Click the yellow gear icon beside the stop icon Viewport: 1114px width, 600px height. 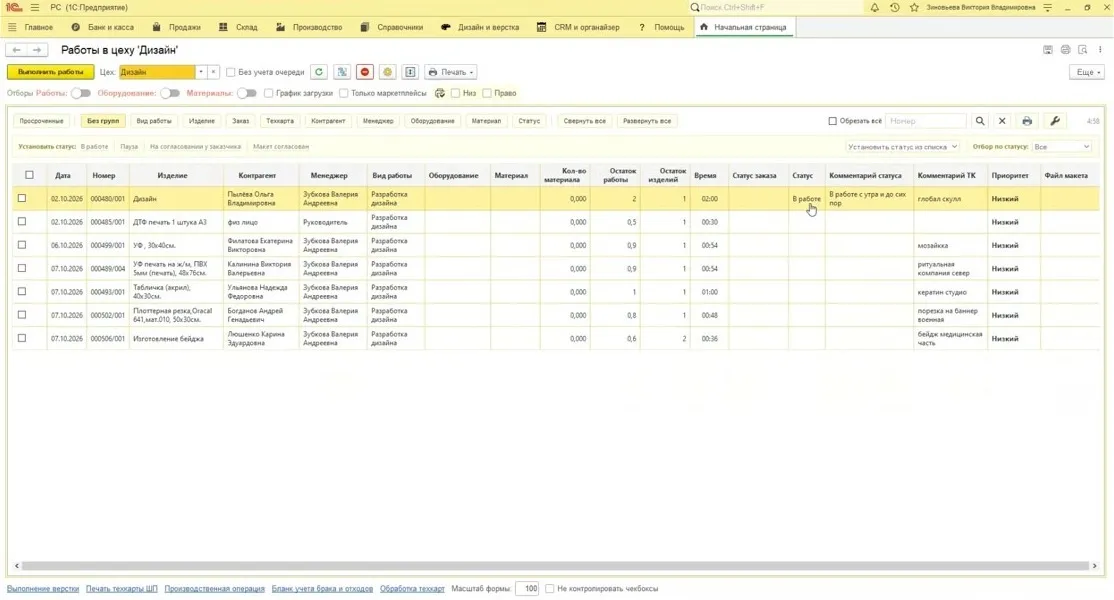(x=387, y=72)
